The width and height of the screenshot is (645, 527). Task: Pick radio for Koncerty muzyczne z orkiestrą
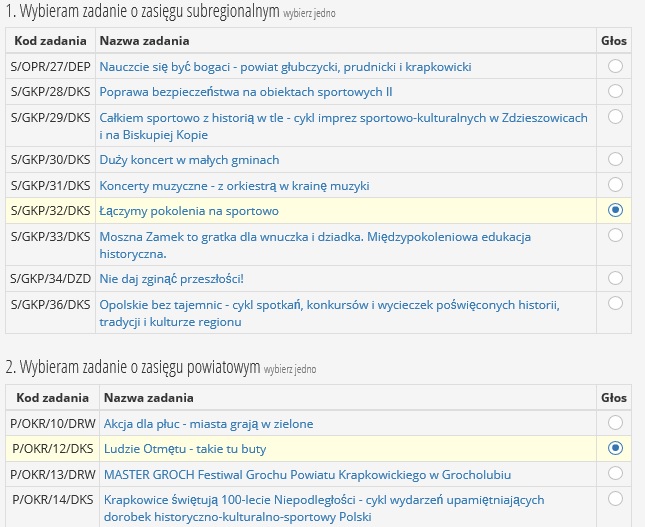coord(615,185)
